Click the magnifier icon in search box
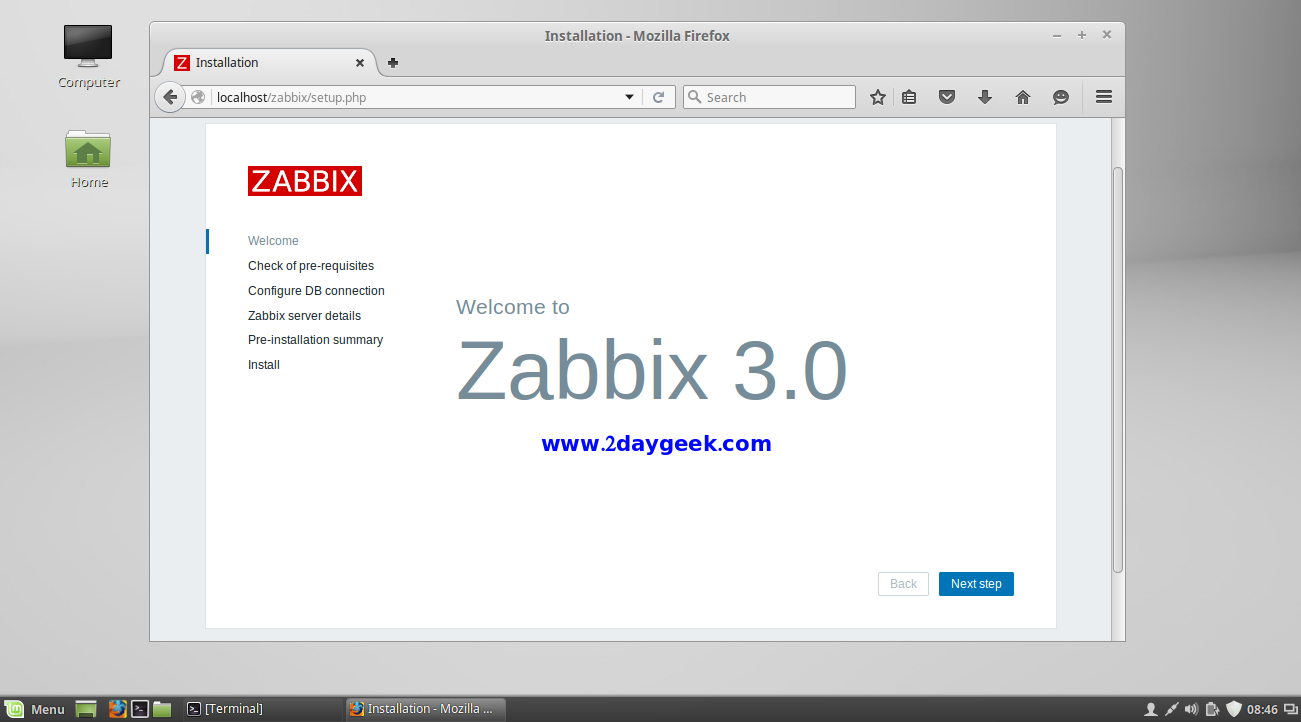This screenshot has height=722, width=1301. [x=694, y=97]
